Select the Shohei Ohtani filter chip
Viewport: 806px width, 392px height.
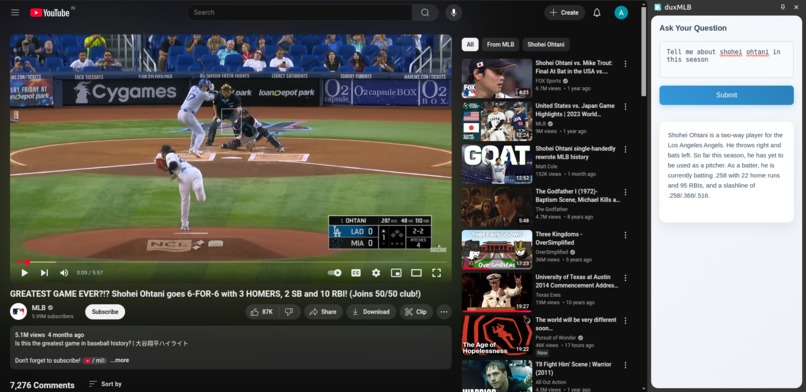(x=546, y=45)
